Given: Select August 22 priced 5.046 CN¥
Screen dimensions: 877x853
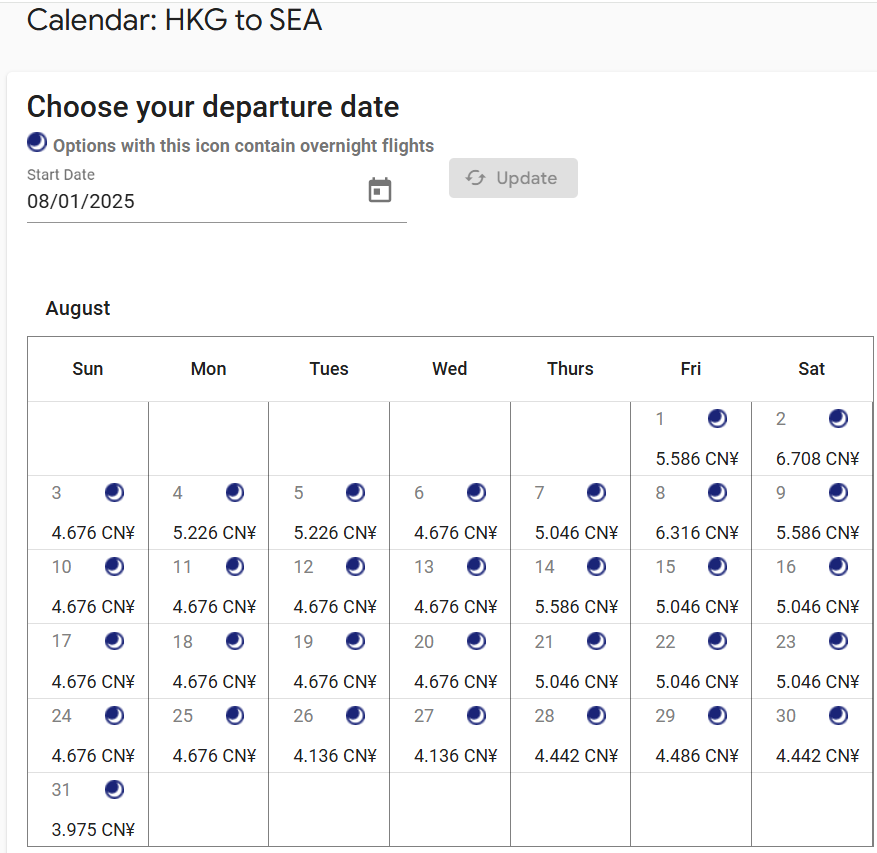Looking at the screenshot, I should (x=691, y=661).
